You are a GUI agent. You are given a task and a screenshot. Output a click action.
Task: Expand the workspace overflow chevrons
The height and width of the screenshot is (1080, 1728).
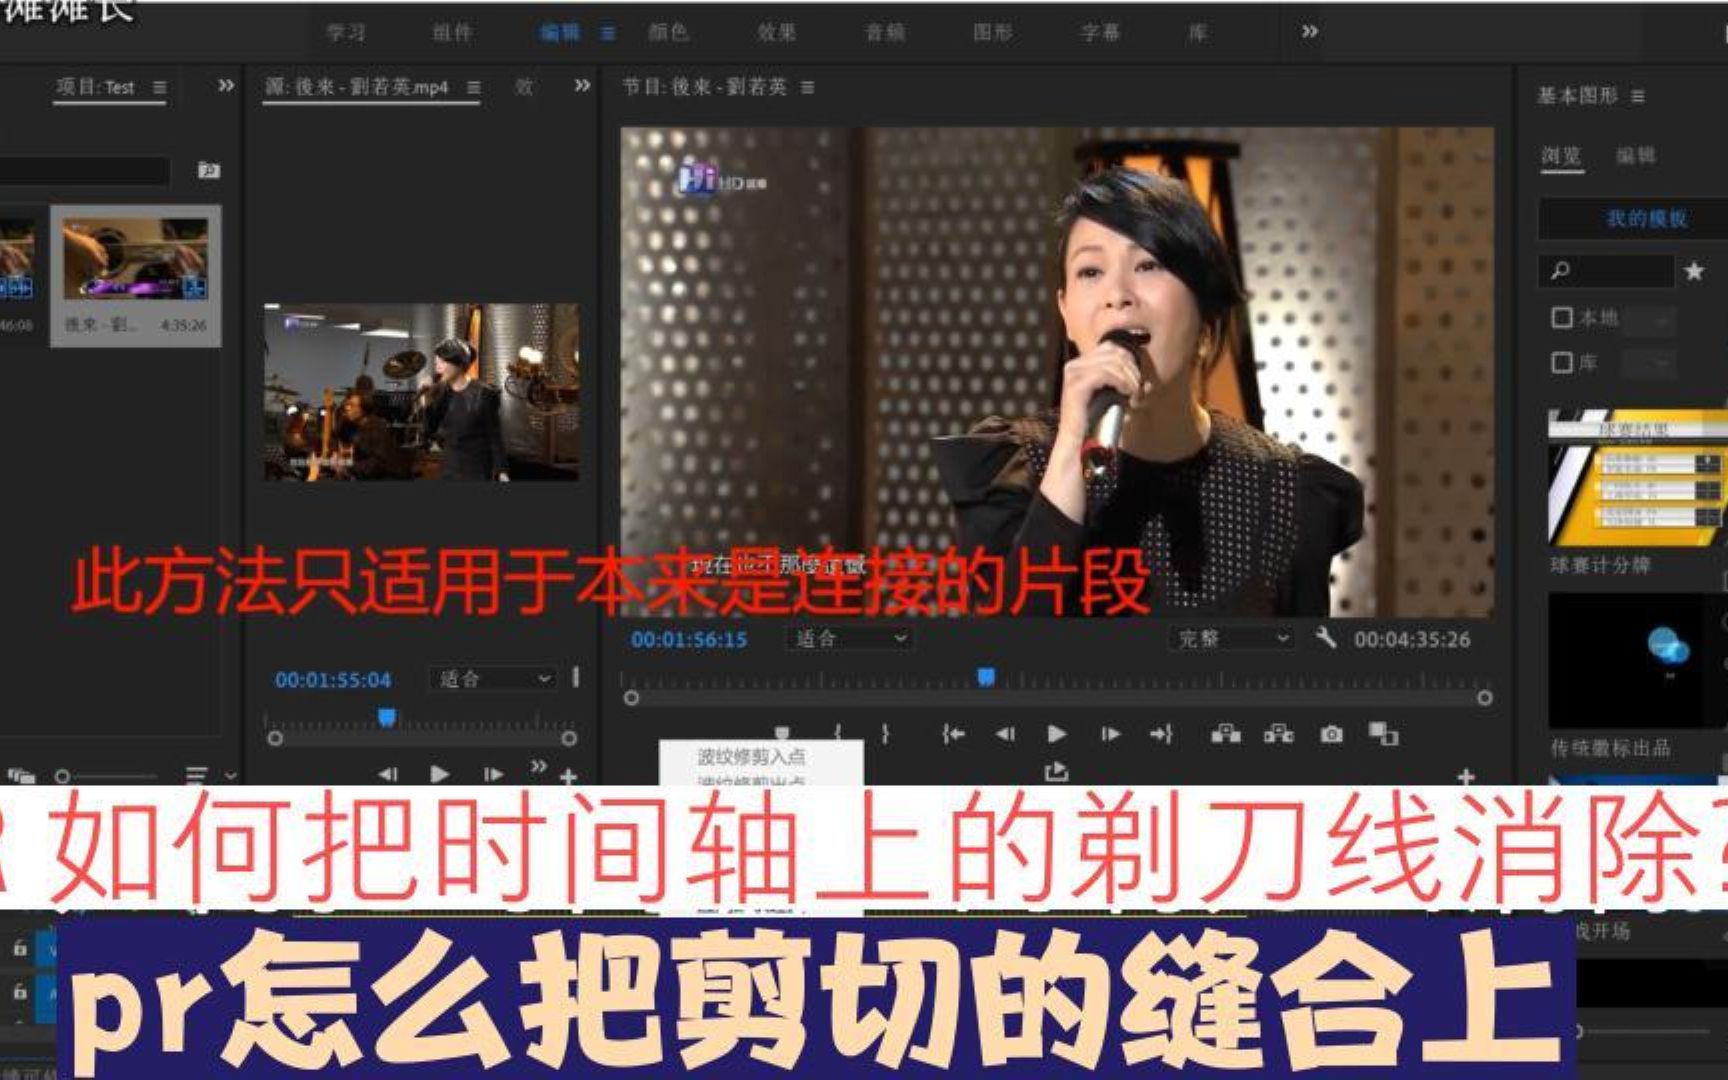click(1309, 32)
